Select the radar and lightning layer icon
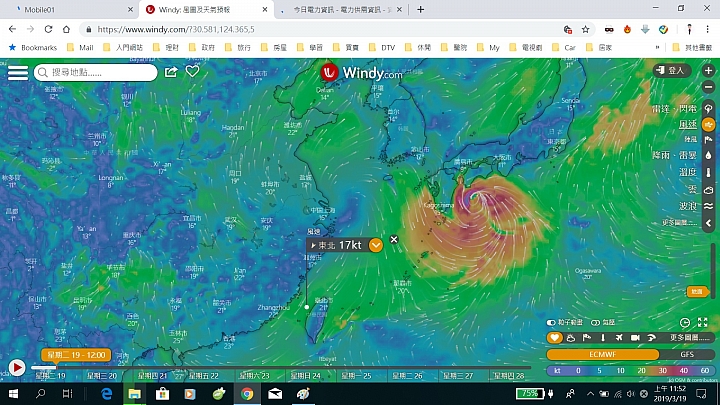Screen dimensions: 720x405 pos(709,109)
